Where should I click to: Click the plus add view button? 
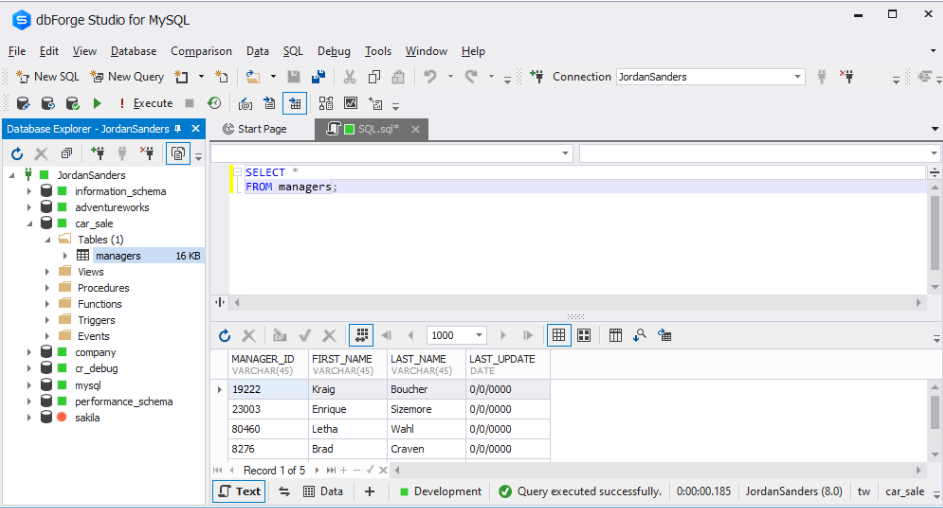369,492
